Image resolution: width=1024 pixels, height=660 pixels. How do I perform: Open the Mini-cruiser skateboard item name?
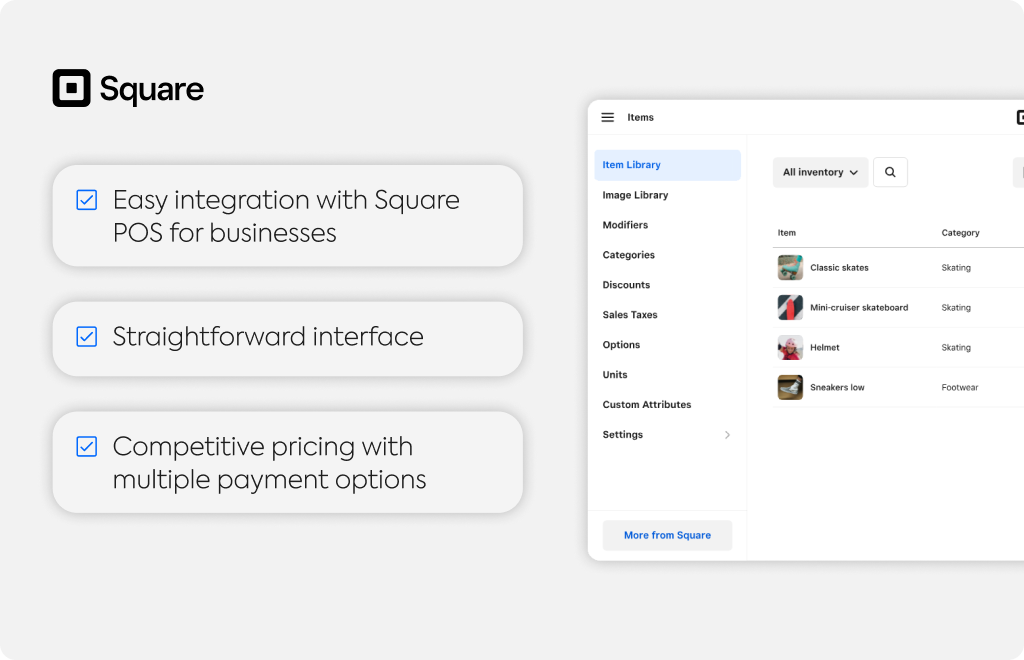(859, 307)
